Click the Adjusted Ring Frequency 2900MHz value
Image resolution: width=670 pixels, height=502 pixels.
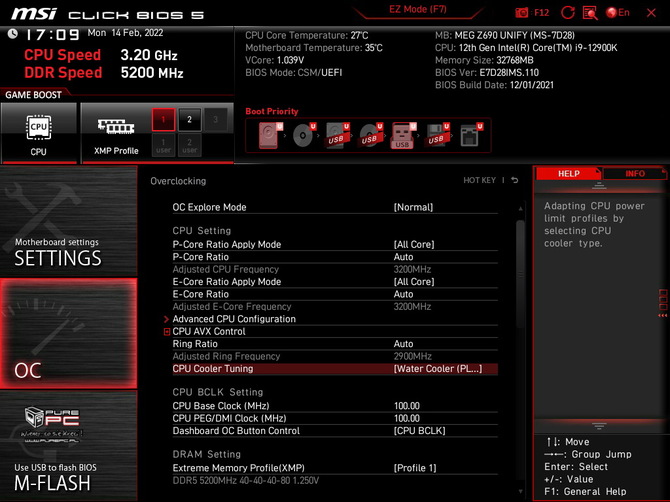point(412,356)
